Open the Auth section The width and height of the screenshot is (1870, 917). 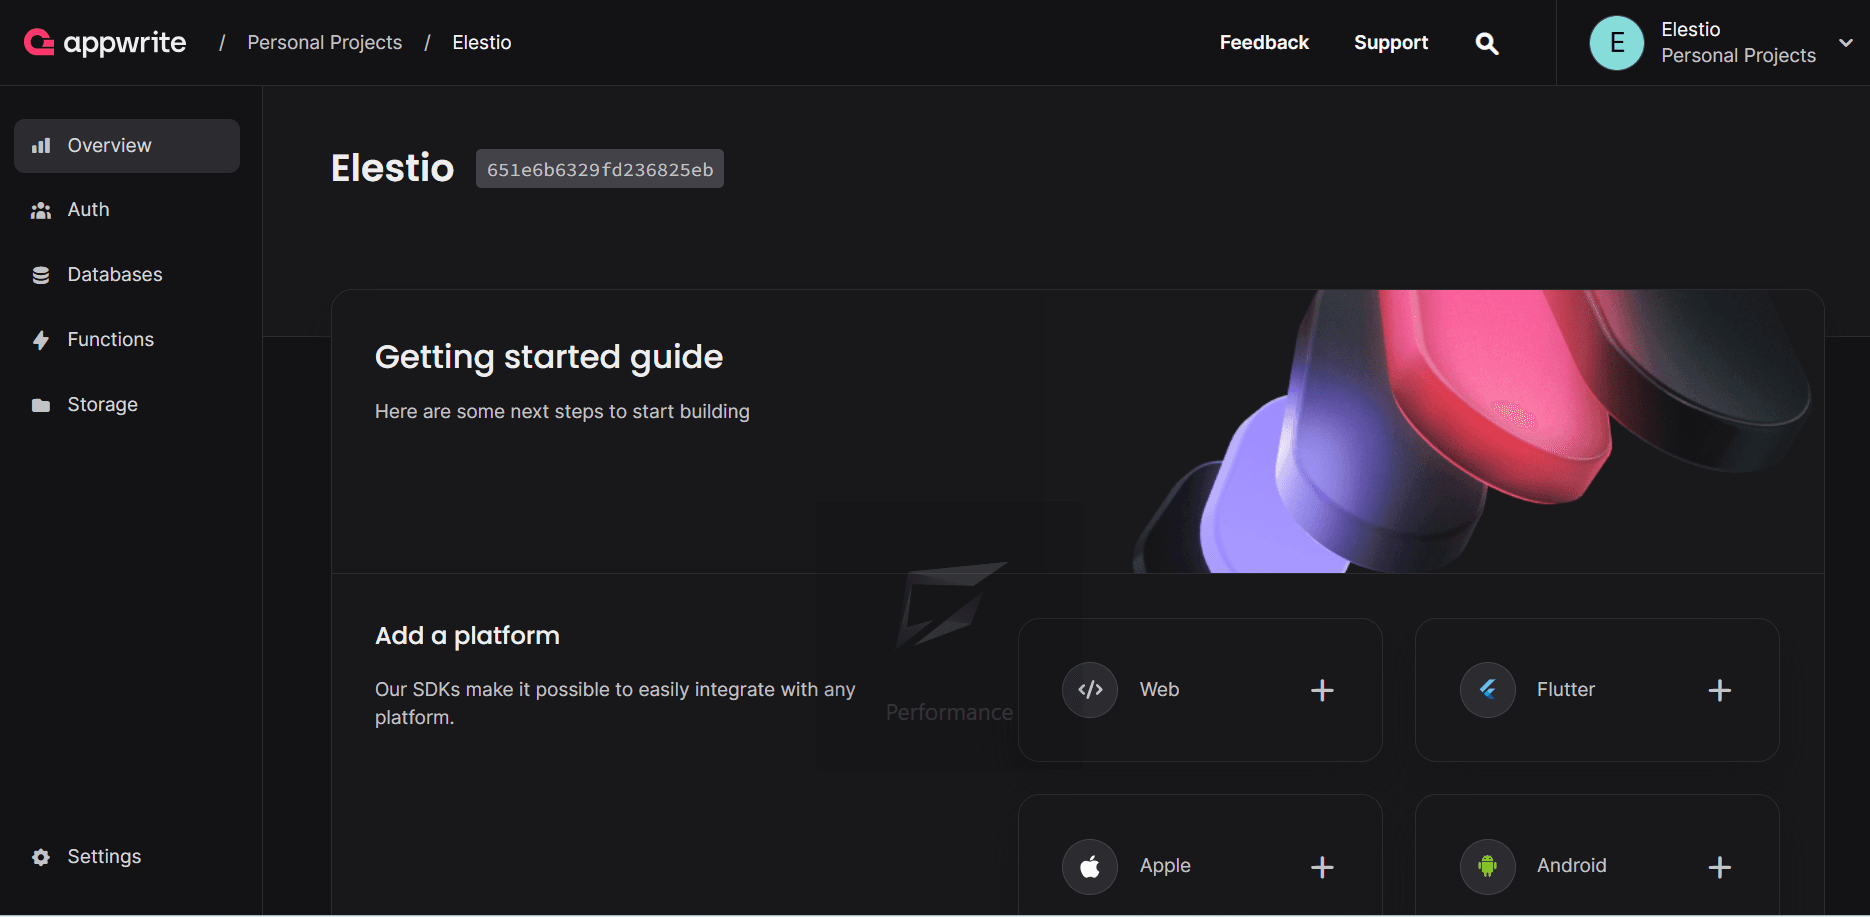(x=88, y=209)
